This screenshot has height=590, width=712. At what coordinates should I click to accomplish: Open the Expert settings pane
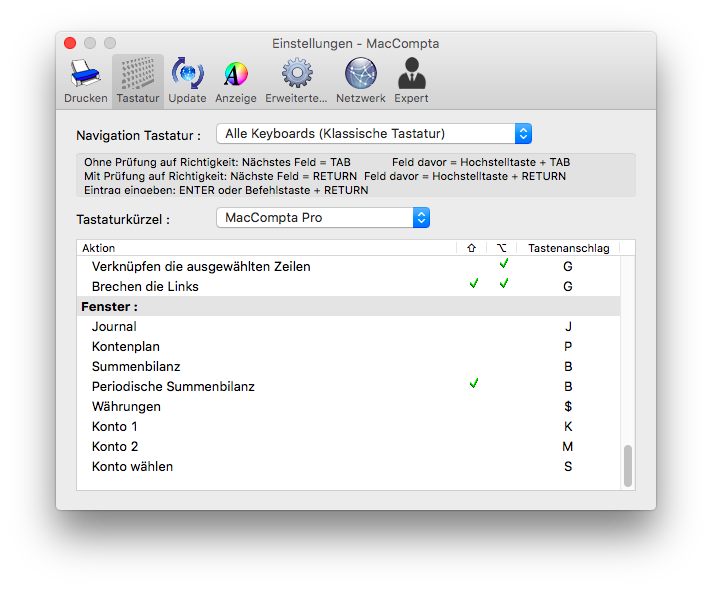point(411,80)
